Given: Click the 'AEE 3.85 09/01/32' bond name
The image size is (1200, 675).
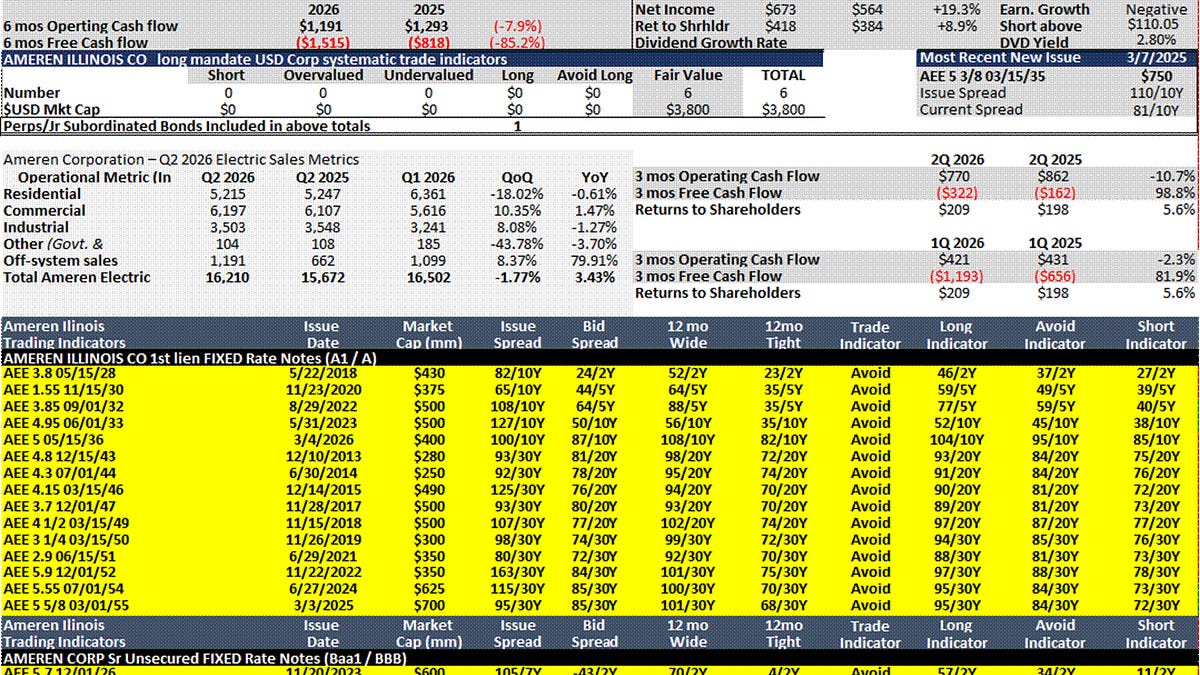Looking at the screenshot, I should click(x=63, y=407).
